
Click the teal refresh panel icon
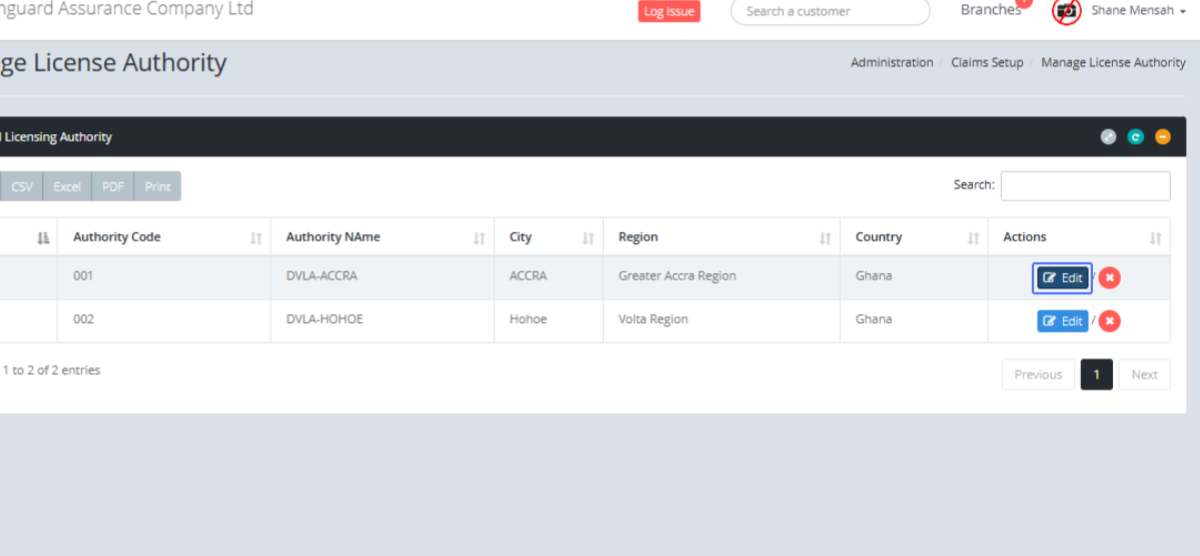(x=1135, y=137)
